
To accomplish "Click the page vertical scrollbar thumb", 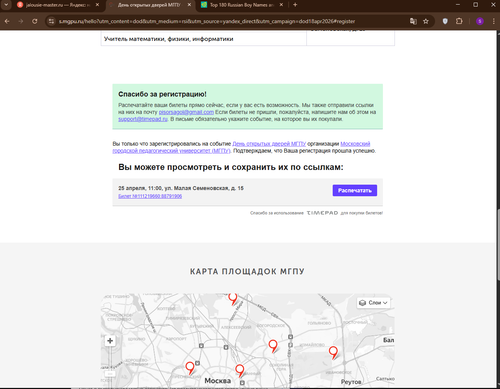I will click(x=498, y=245).
